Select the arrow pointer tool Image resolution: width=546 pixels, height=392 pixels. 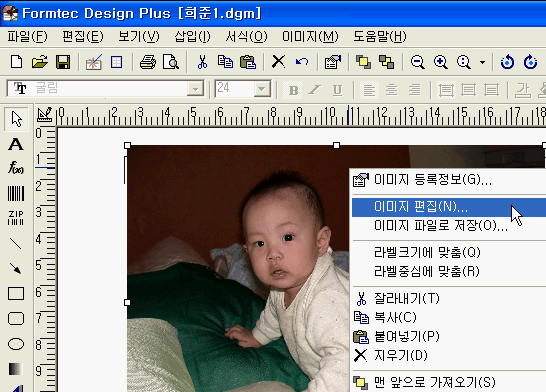[x=16, y=119]
